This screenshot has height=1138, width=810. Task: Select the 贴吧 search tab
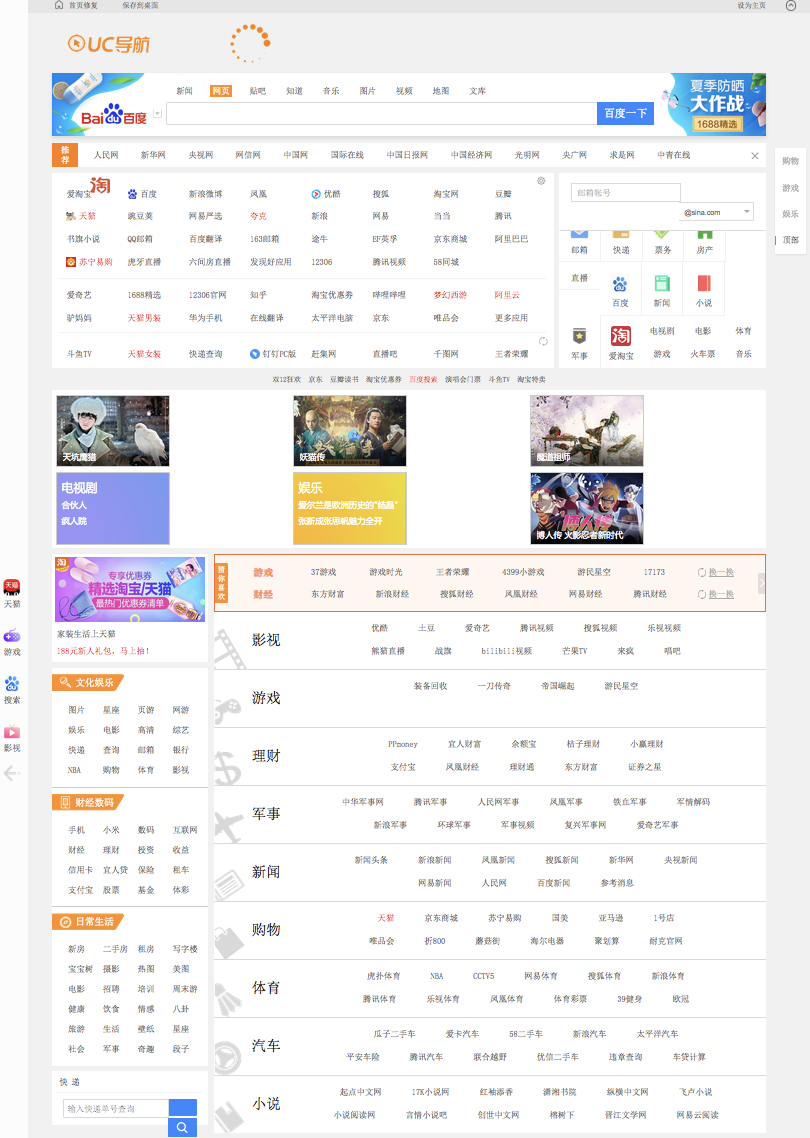(258, 91)
